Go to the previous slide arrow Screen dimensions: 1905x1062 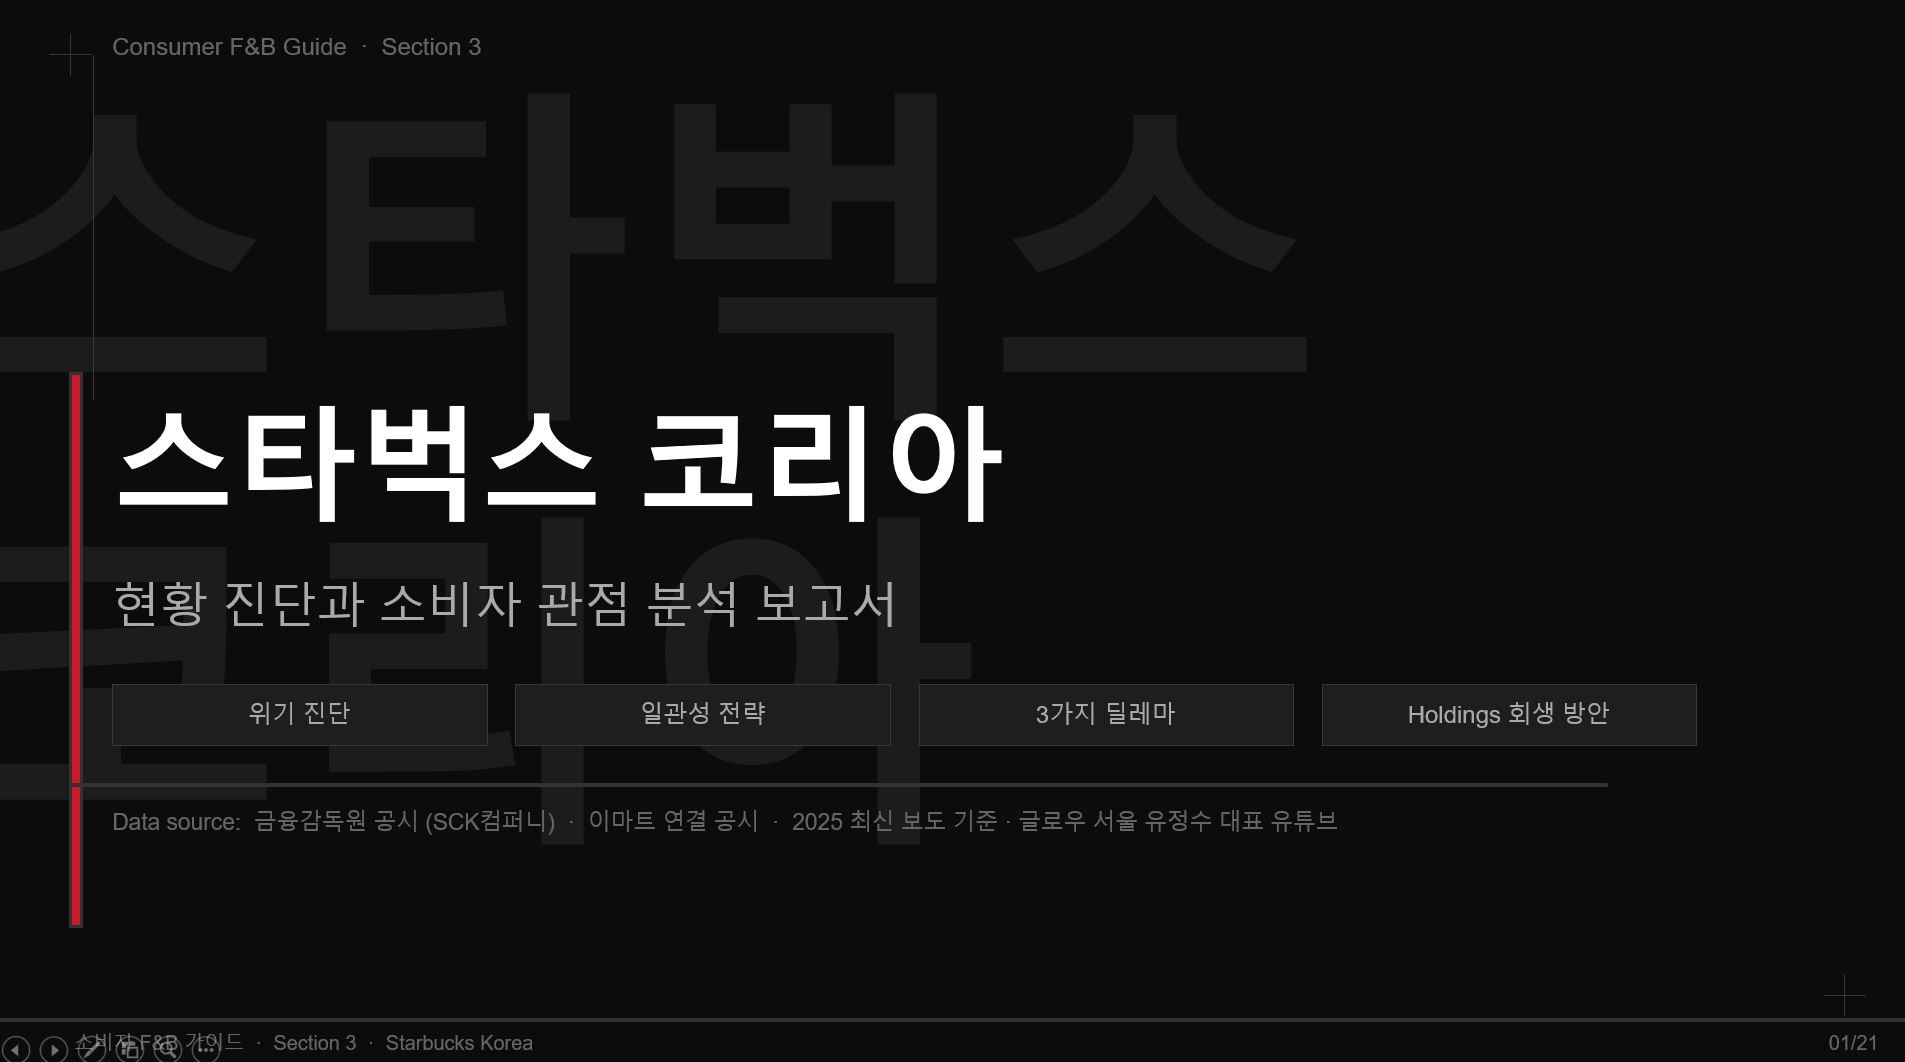click(x=16, y=1049)
